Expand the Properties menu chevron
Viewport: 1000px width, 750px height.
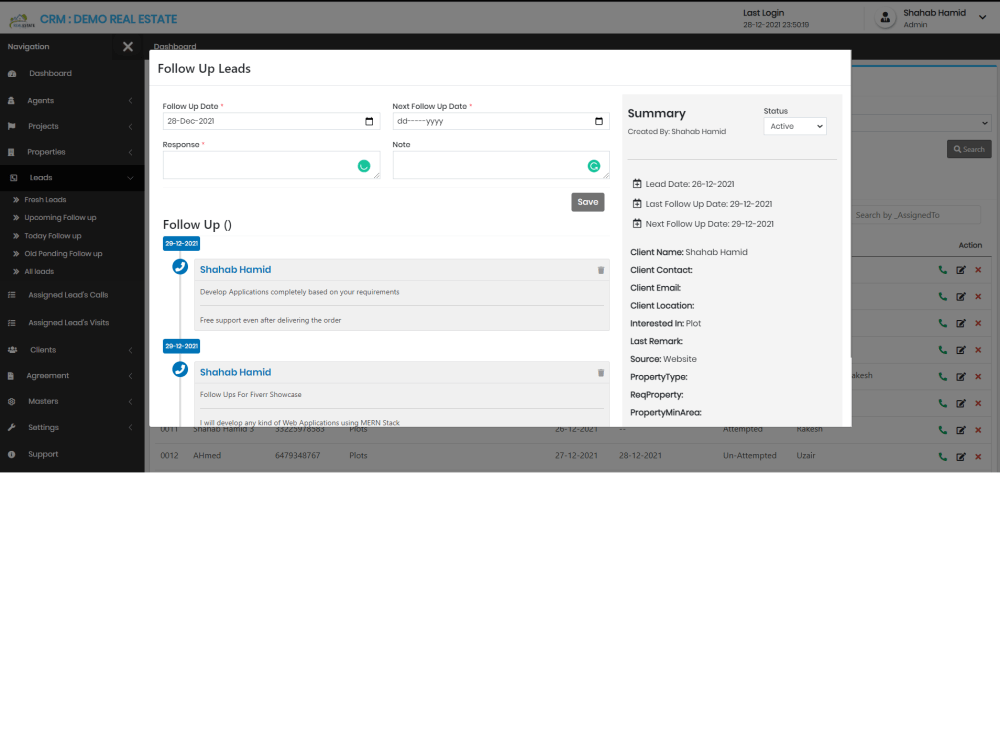(130, 152)
